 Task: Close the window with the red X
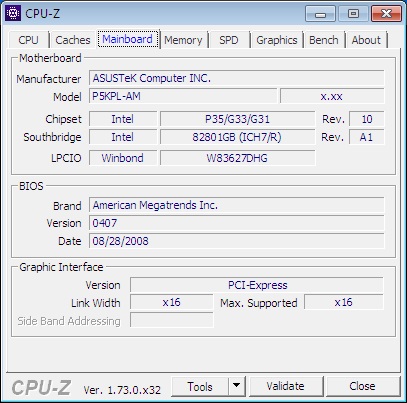click(386, 14)
